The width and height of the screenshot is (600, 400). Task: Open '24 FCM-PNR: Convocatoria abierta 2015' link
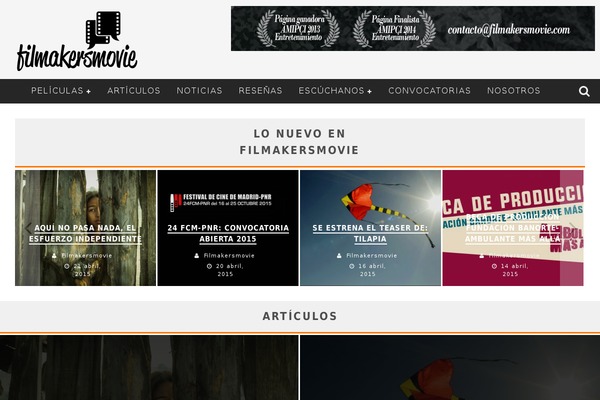pyautogui.click(x=228, y=233)
